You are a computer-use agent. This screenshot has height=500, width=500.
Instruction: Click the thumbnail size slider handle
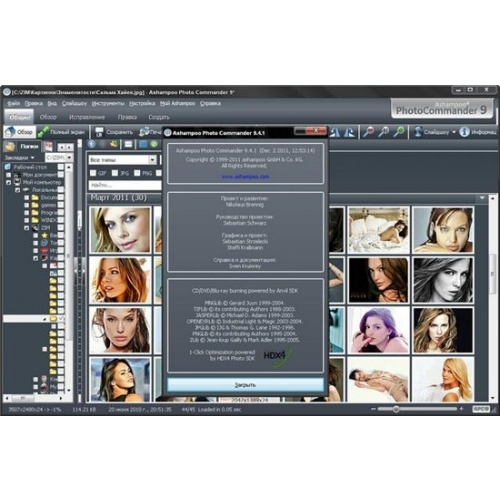coord(396,409)
